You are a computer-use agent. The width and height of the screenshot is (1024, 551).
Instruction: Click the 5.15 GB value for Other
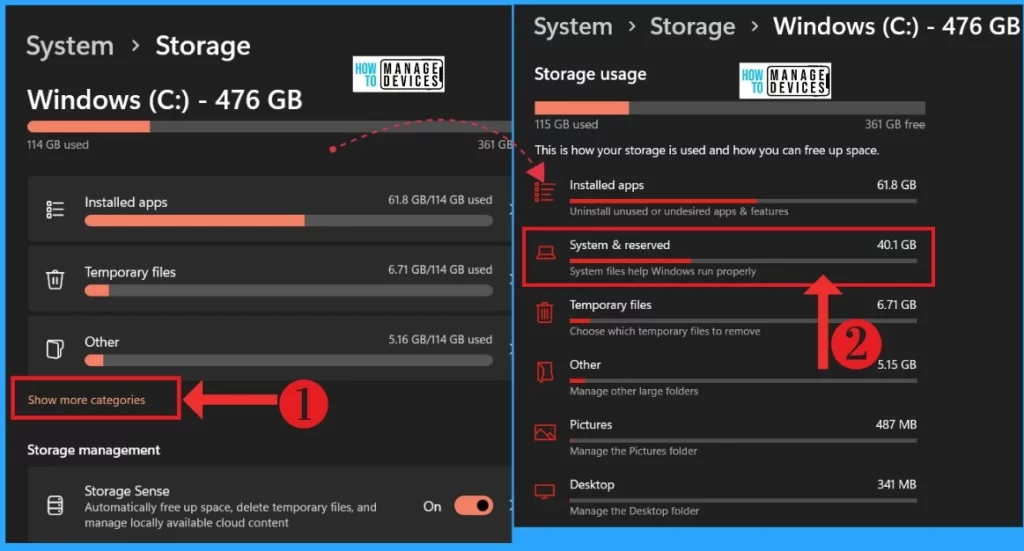point(896,364)
